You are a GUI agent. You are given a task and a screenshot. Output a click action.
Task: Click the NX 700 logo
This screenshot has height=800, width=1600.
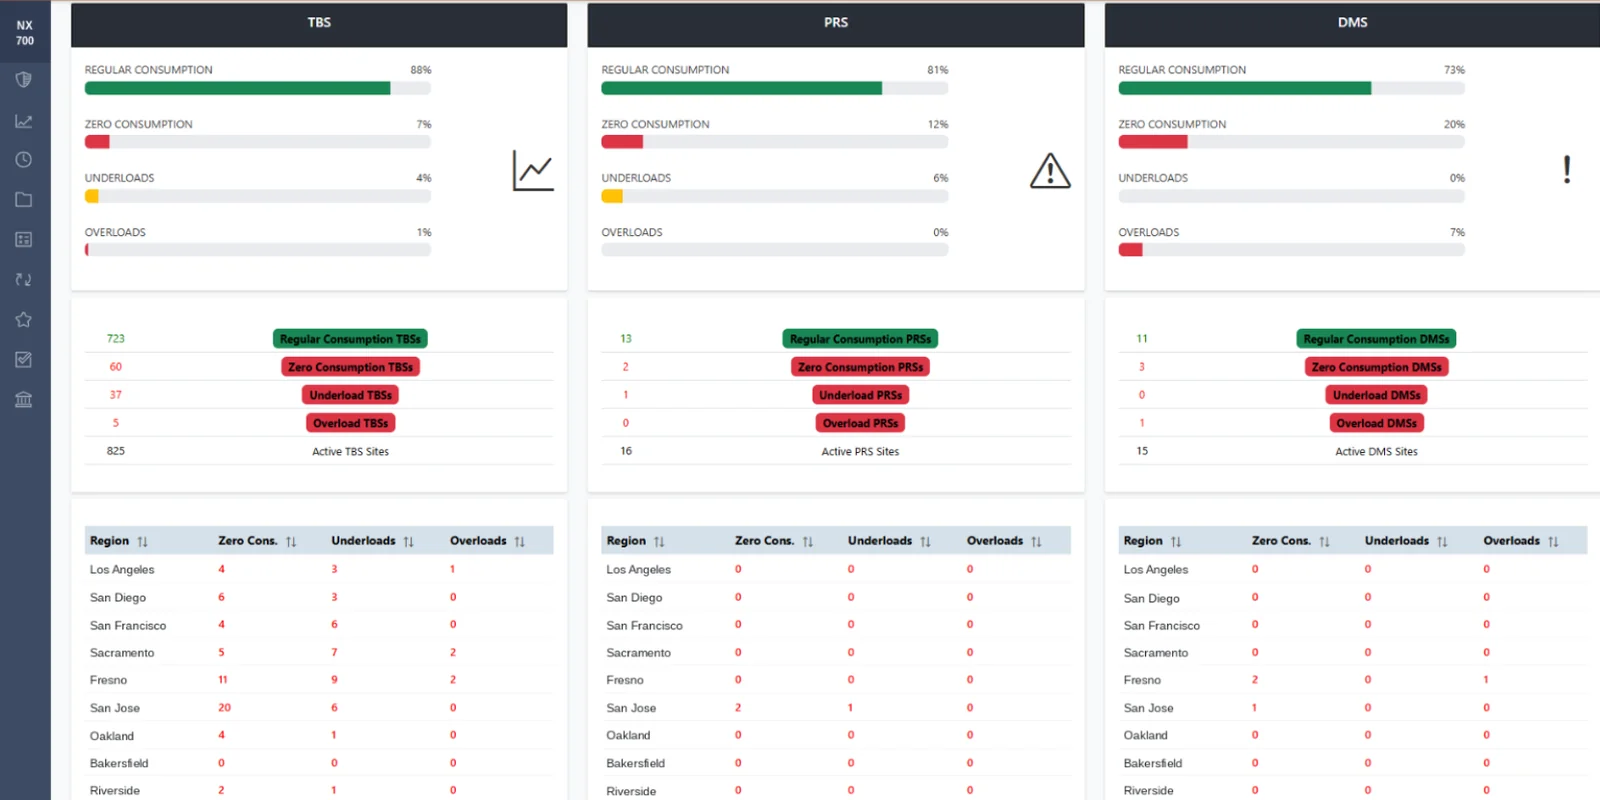25,33
